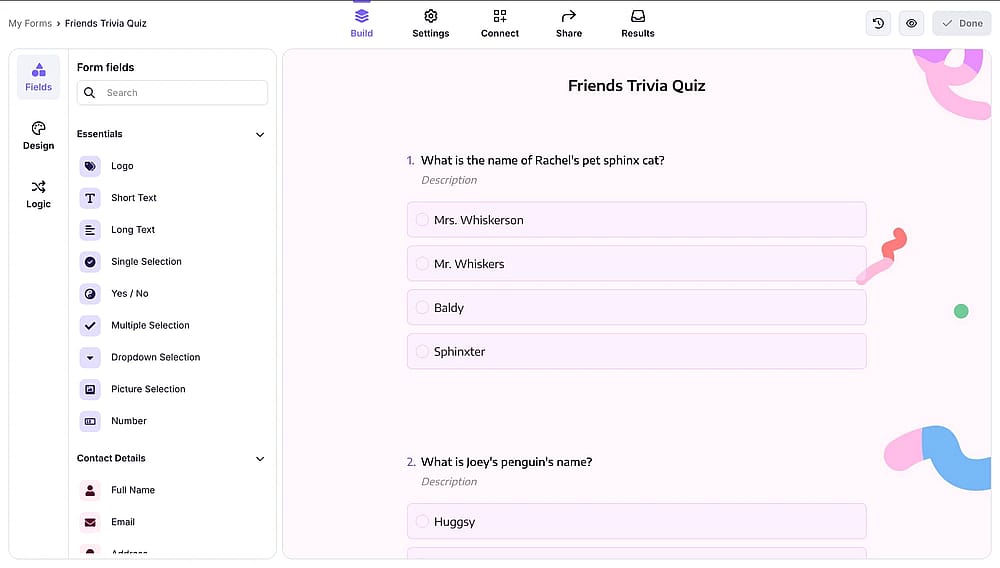Click the Yes / No field icon
The height and width of the screenshot is (568, 1000).
[x=90, y=293]
